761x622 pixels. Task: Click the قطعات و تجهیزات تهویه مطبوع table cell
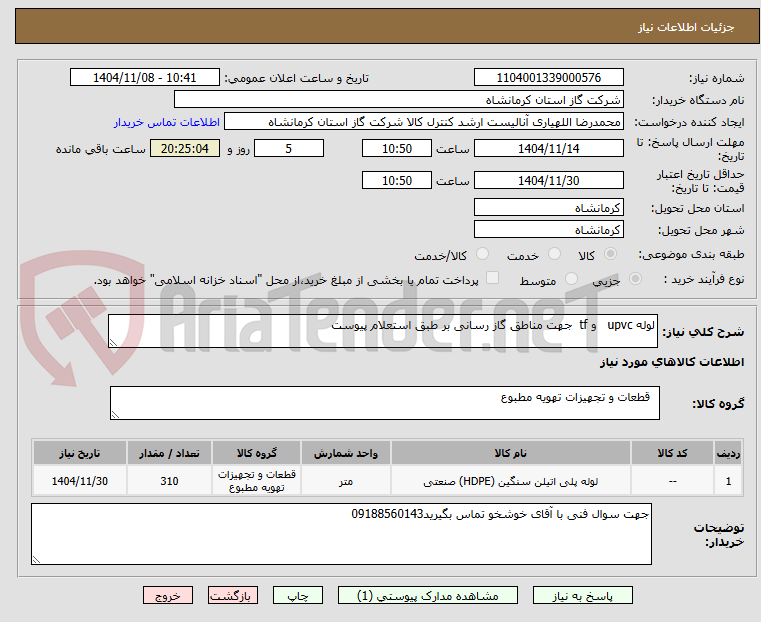(256, 481)
